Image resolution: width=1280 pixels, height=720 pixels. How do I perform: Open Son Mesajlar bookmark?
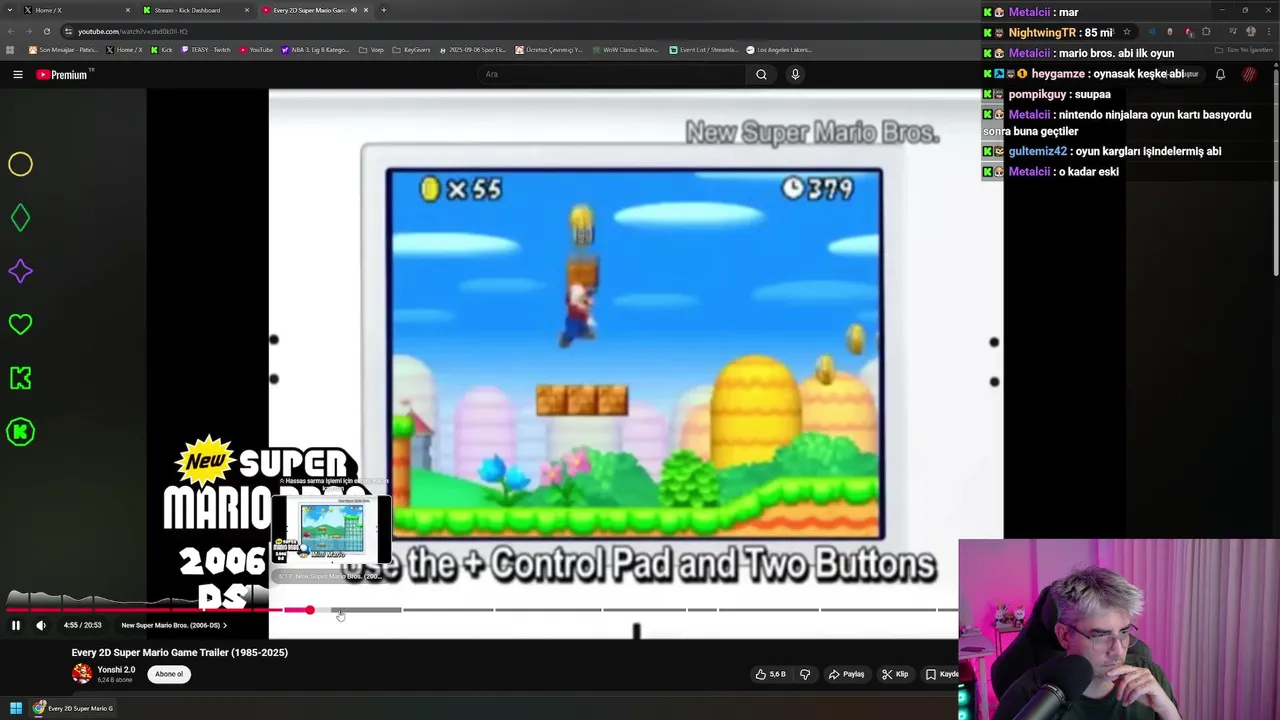63,49
